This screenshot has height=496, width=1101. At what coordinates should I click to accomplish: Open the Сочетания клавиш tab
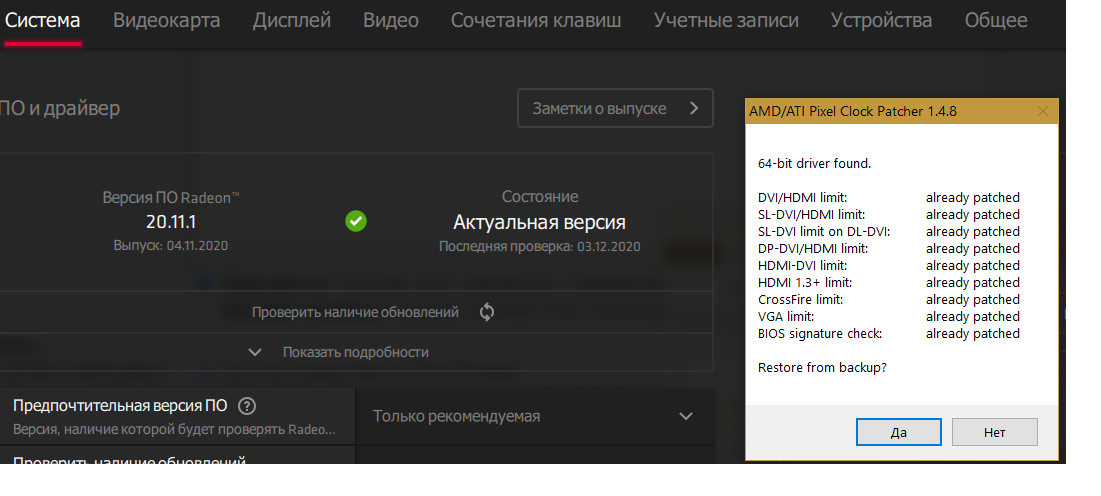[536, 20]
